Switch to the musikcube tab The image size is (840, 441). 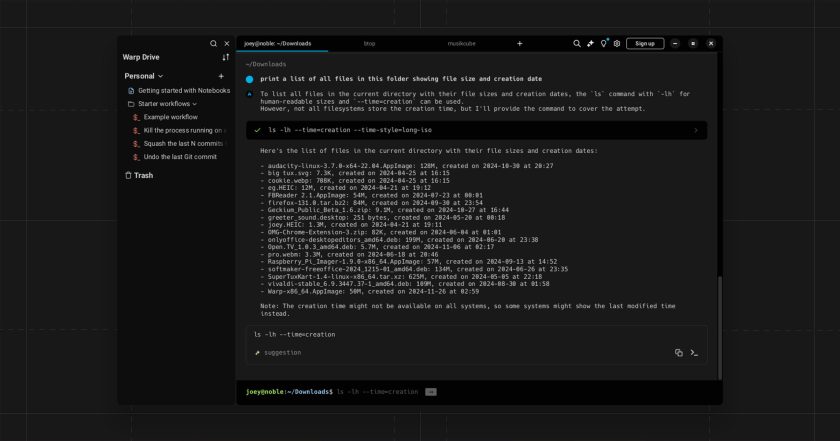(x=461, y=43)
